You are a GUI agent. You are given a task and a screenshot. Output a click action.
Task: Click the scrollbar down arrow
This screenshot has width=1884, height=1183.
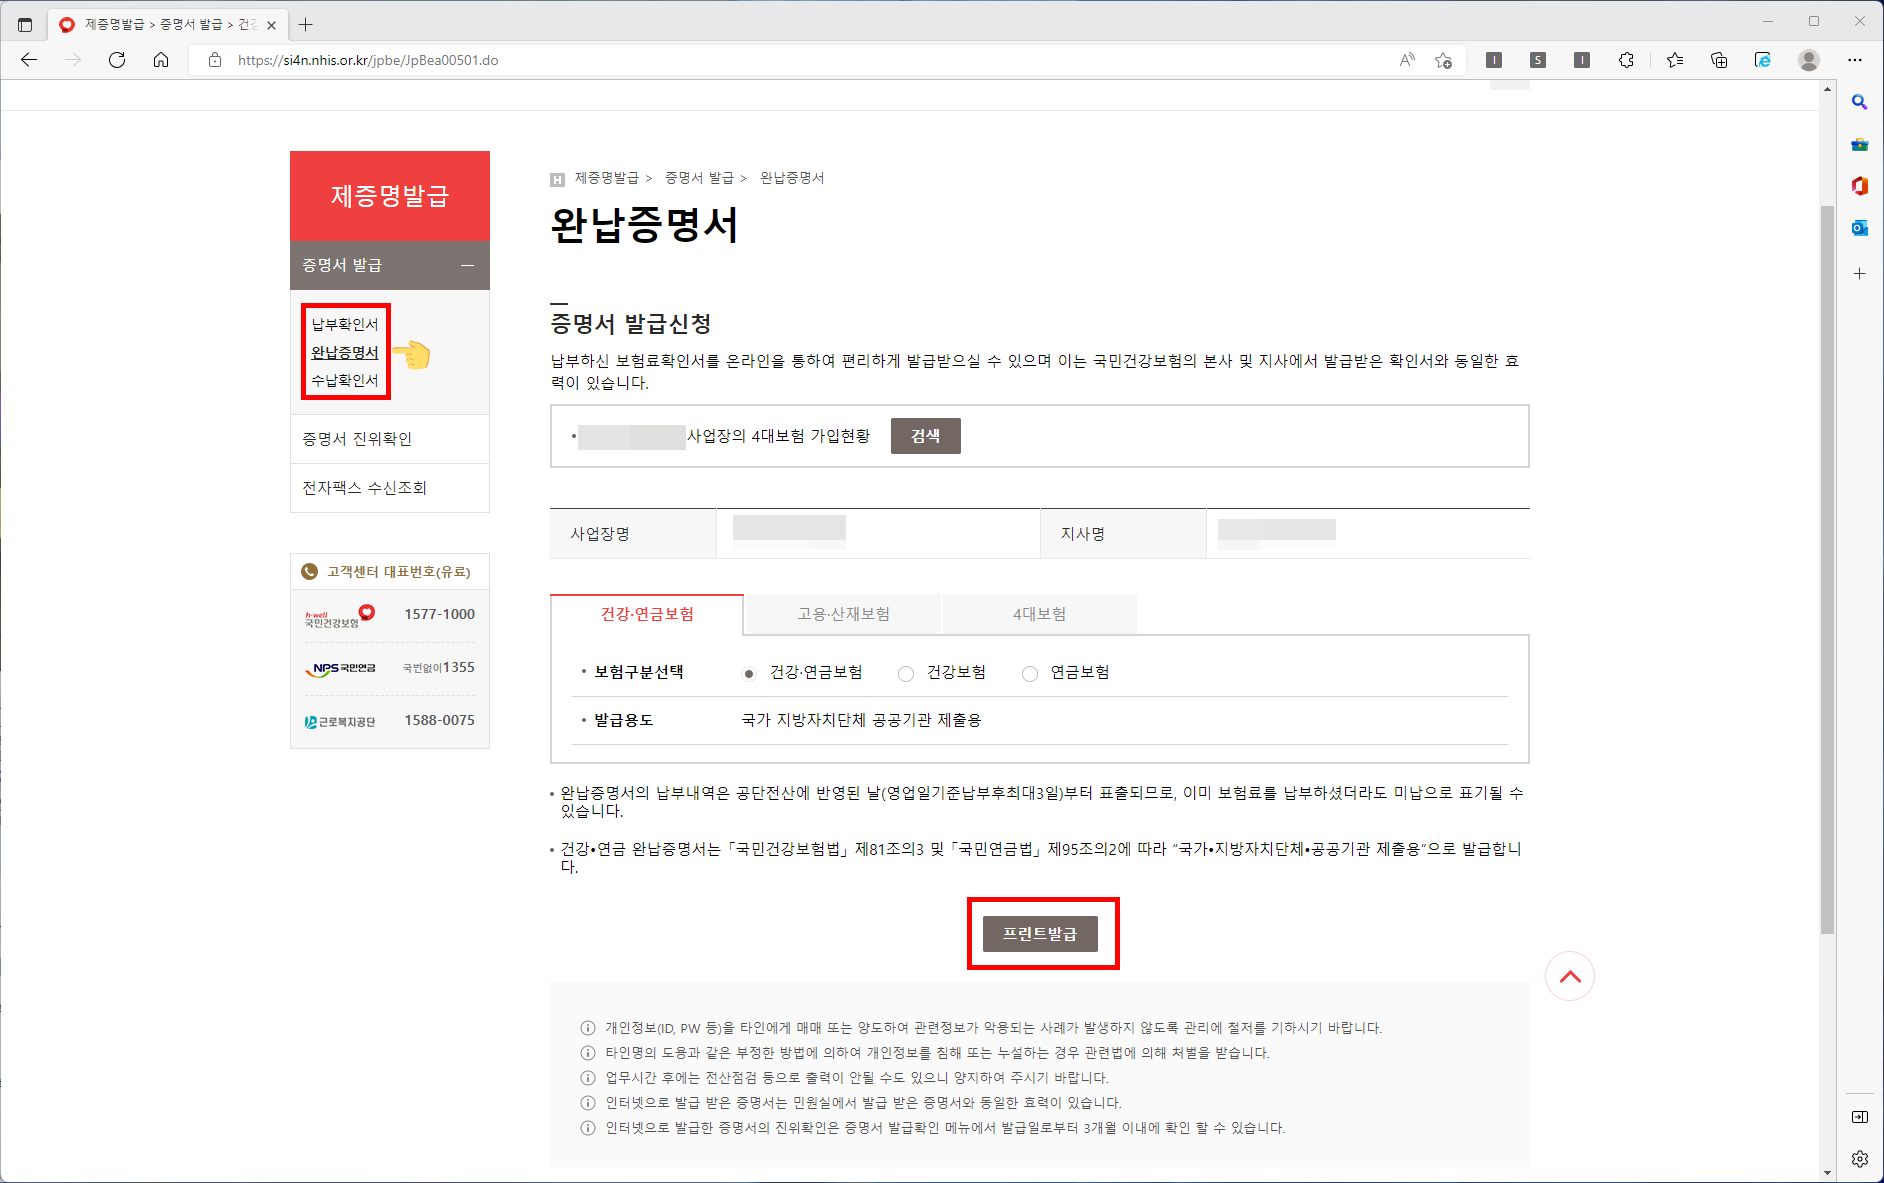(x=1827, y=1173)
